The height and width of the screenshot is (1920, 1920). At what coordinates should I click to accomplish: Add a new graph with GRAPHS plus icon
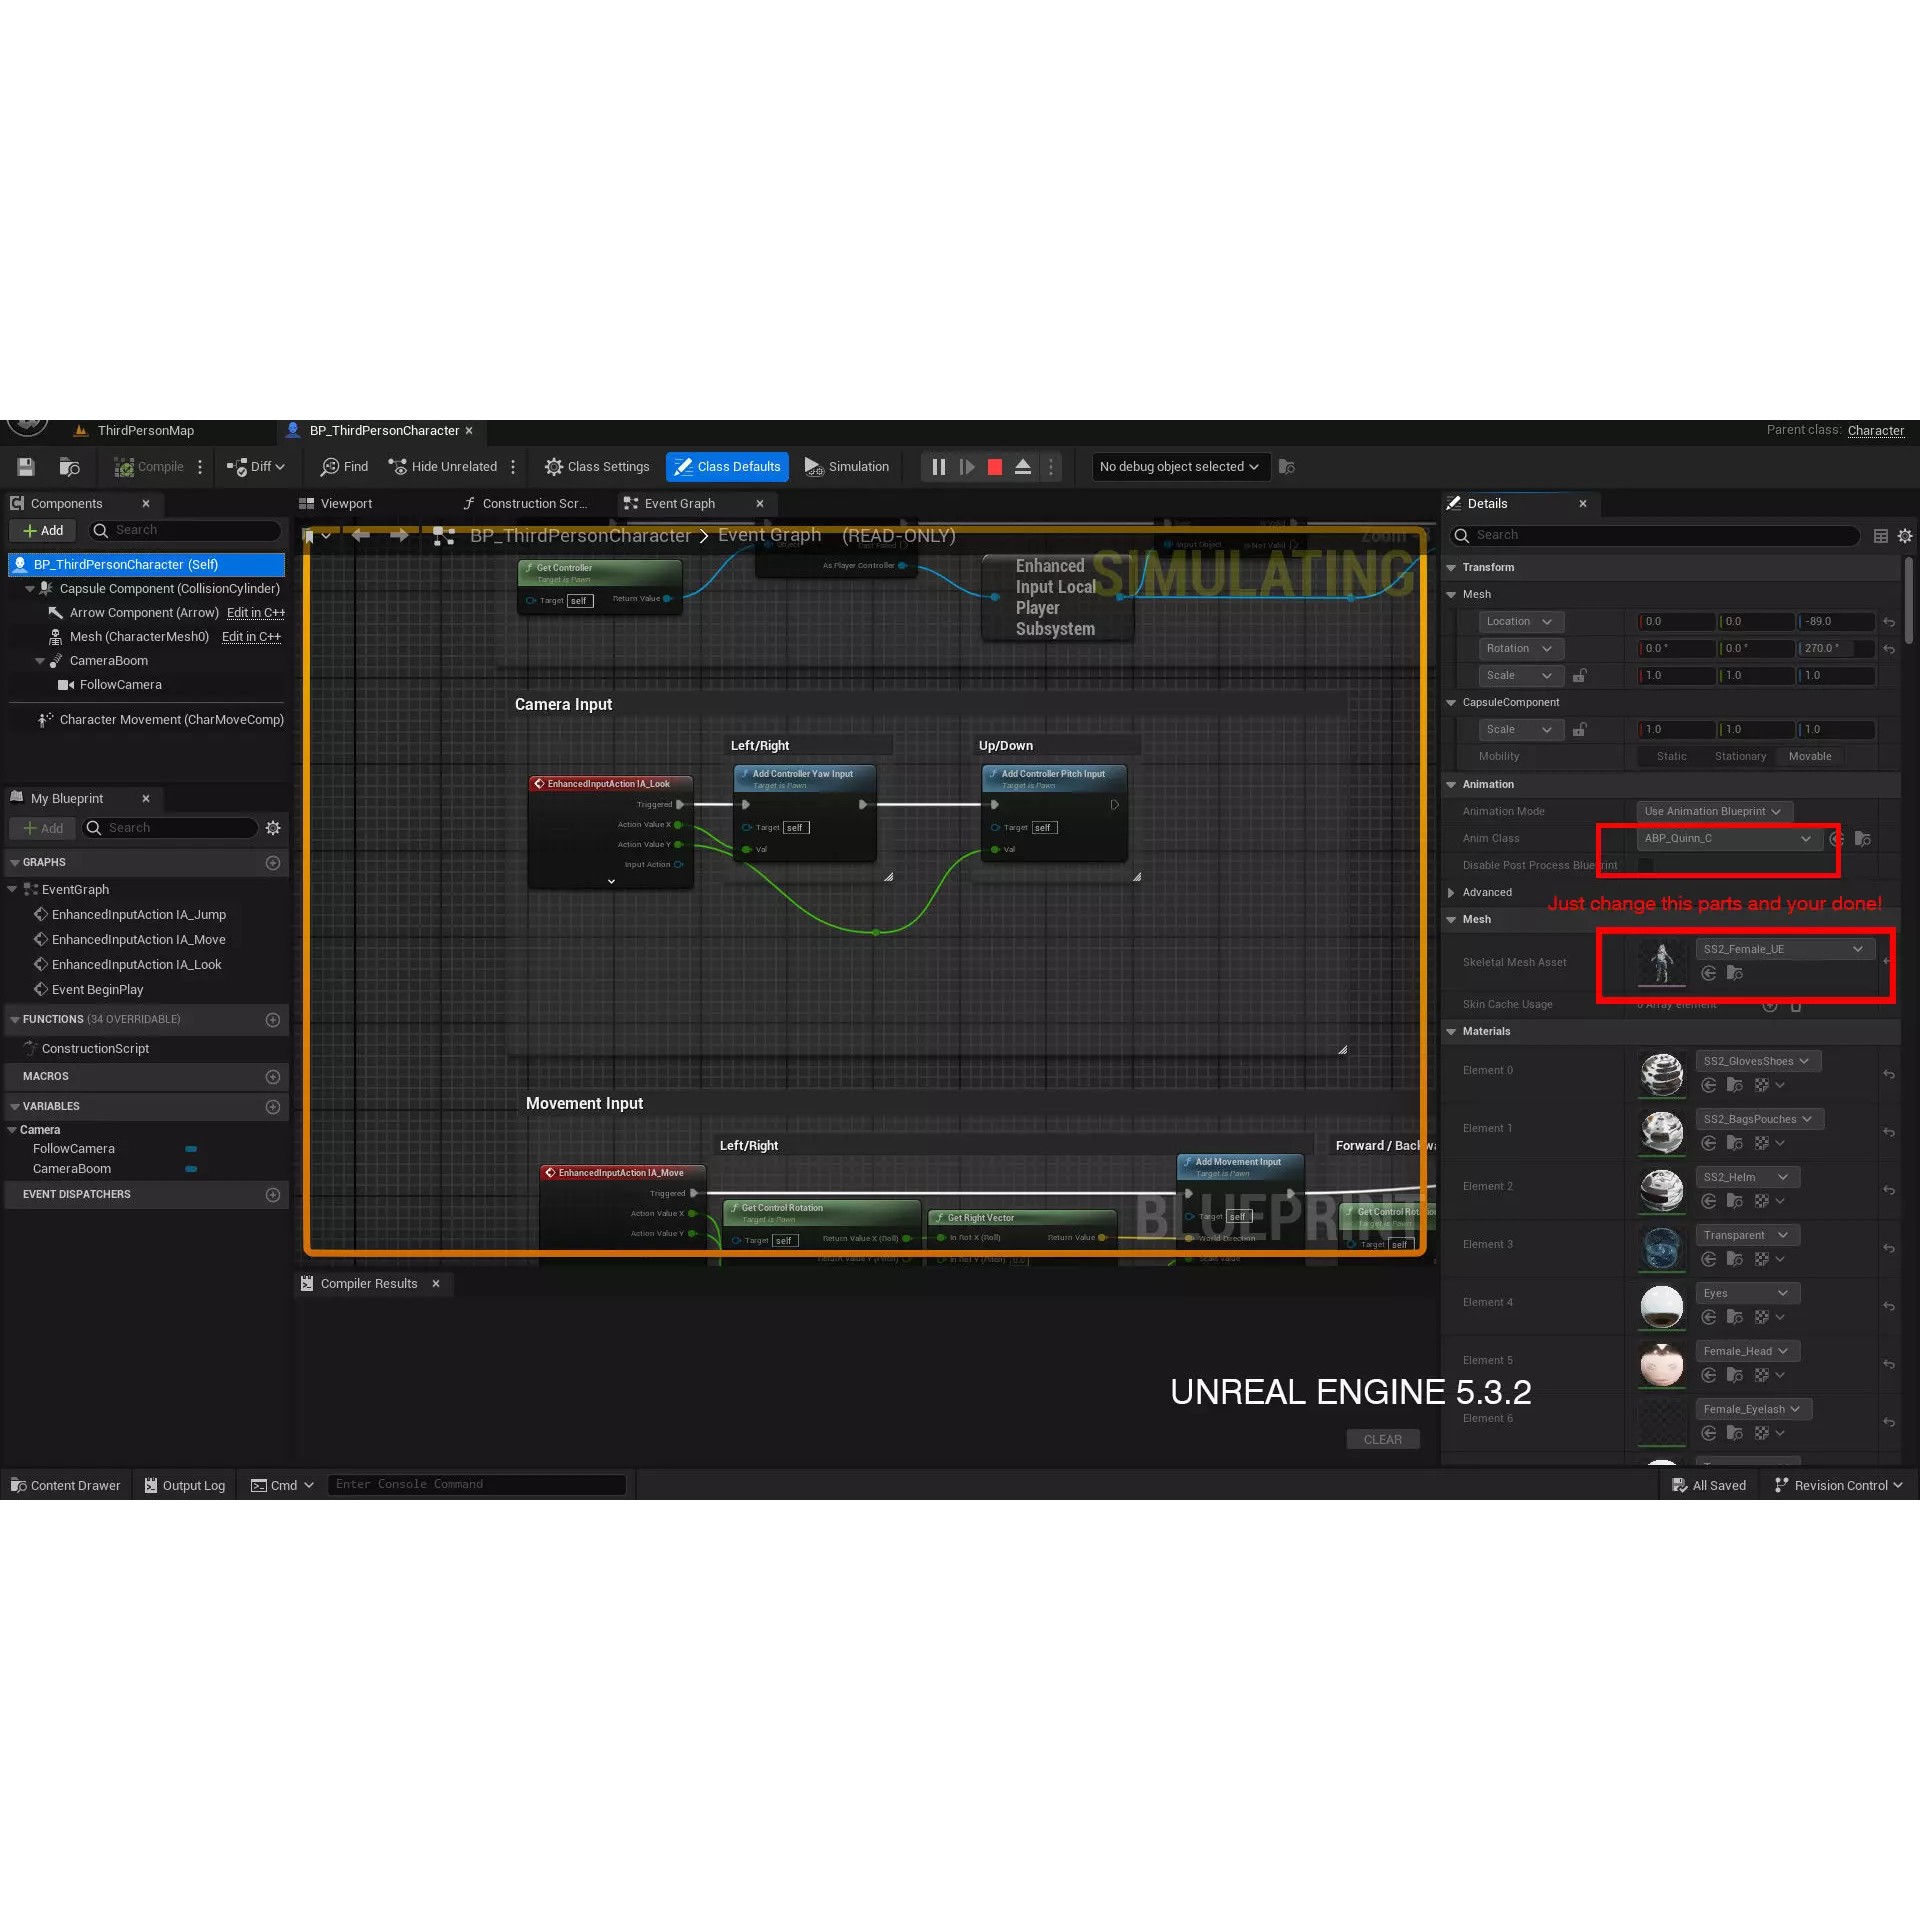click(x=273, y=863)
